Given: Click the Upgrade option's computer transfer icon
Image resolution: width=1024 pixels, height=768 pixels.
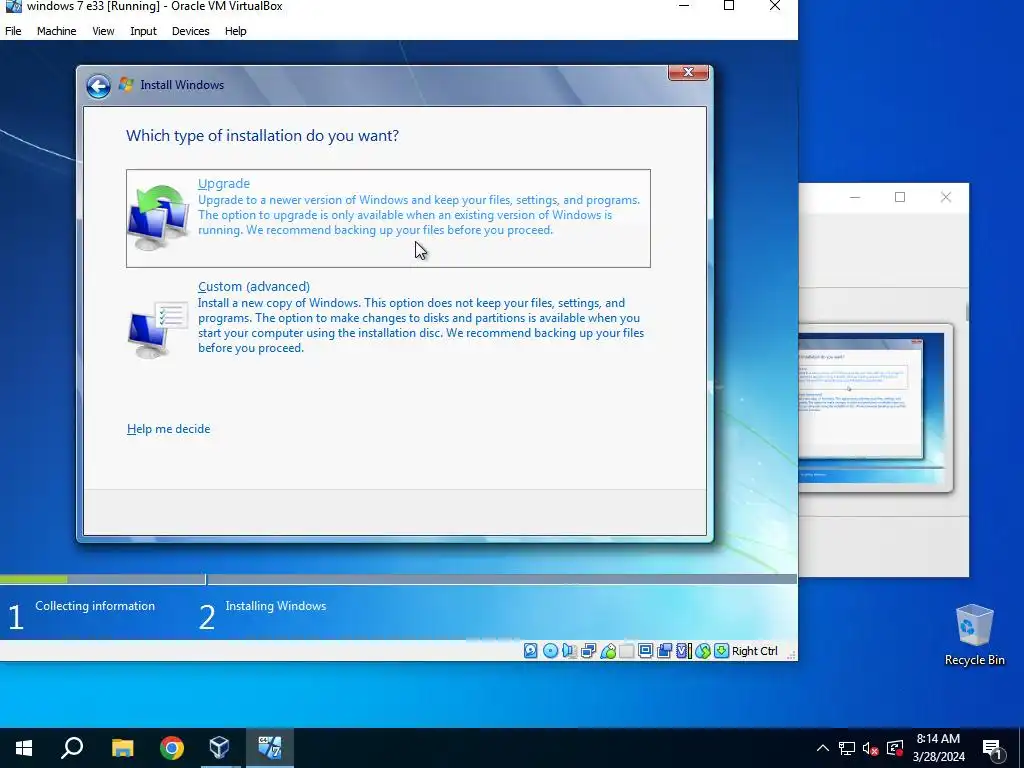Looking at the screenshot, I should (159, 218).
